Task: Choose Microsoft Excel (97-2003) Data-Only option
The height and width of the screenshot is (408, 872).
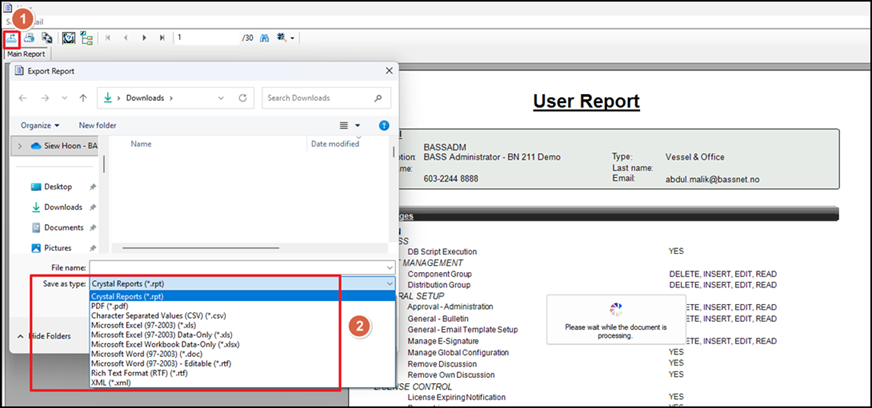Action: [242, 335]
